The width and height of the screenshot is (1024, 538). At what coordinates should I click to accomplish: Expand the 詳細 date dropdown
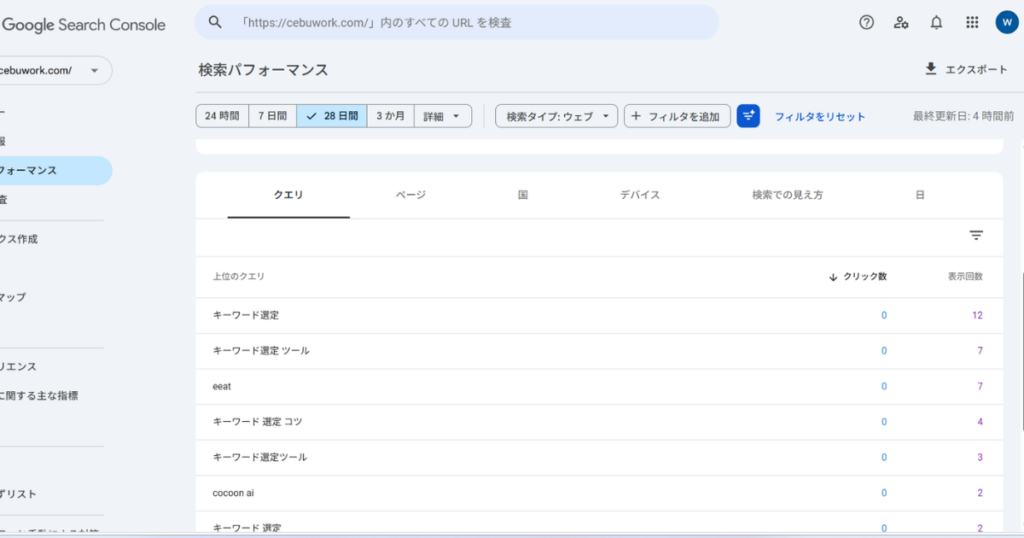tap(442, 116)
